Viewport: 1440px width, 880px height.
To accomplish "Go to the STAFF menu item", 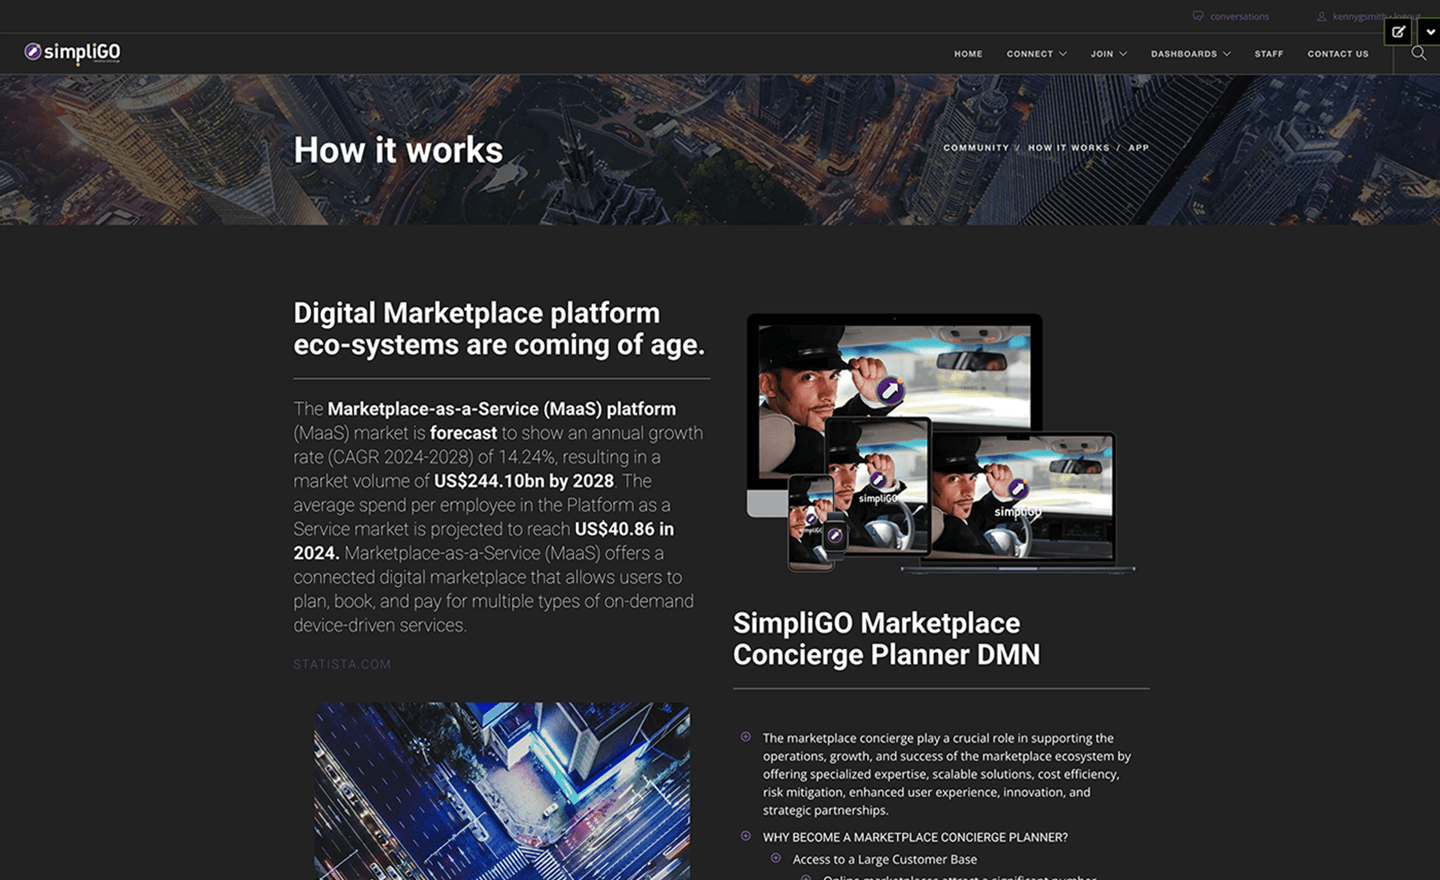I will [1268, 54].
